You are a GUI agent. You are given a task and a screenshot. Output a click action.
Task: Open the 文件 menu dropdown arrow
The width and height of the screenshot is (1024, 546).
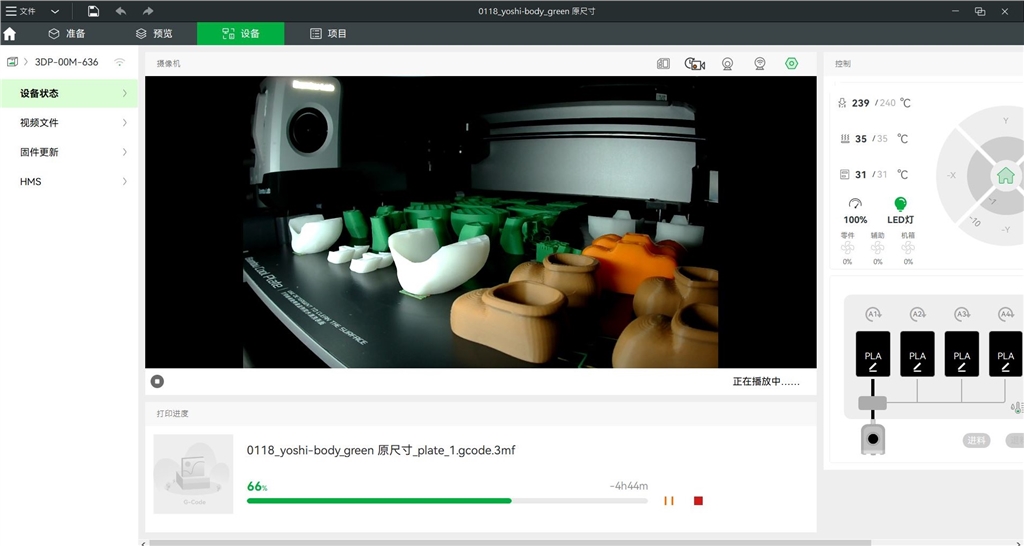54,11
